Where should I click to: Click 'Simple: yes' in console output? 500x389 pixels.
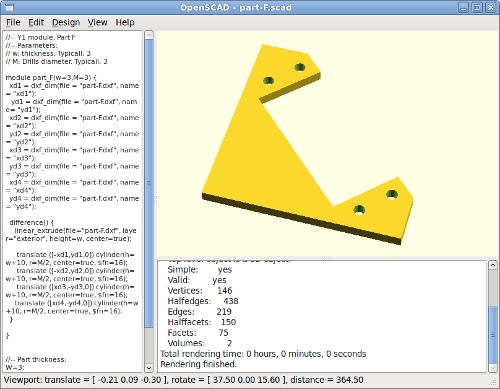tap(200, 270)
